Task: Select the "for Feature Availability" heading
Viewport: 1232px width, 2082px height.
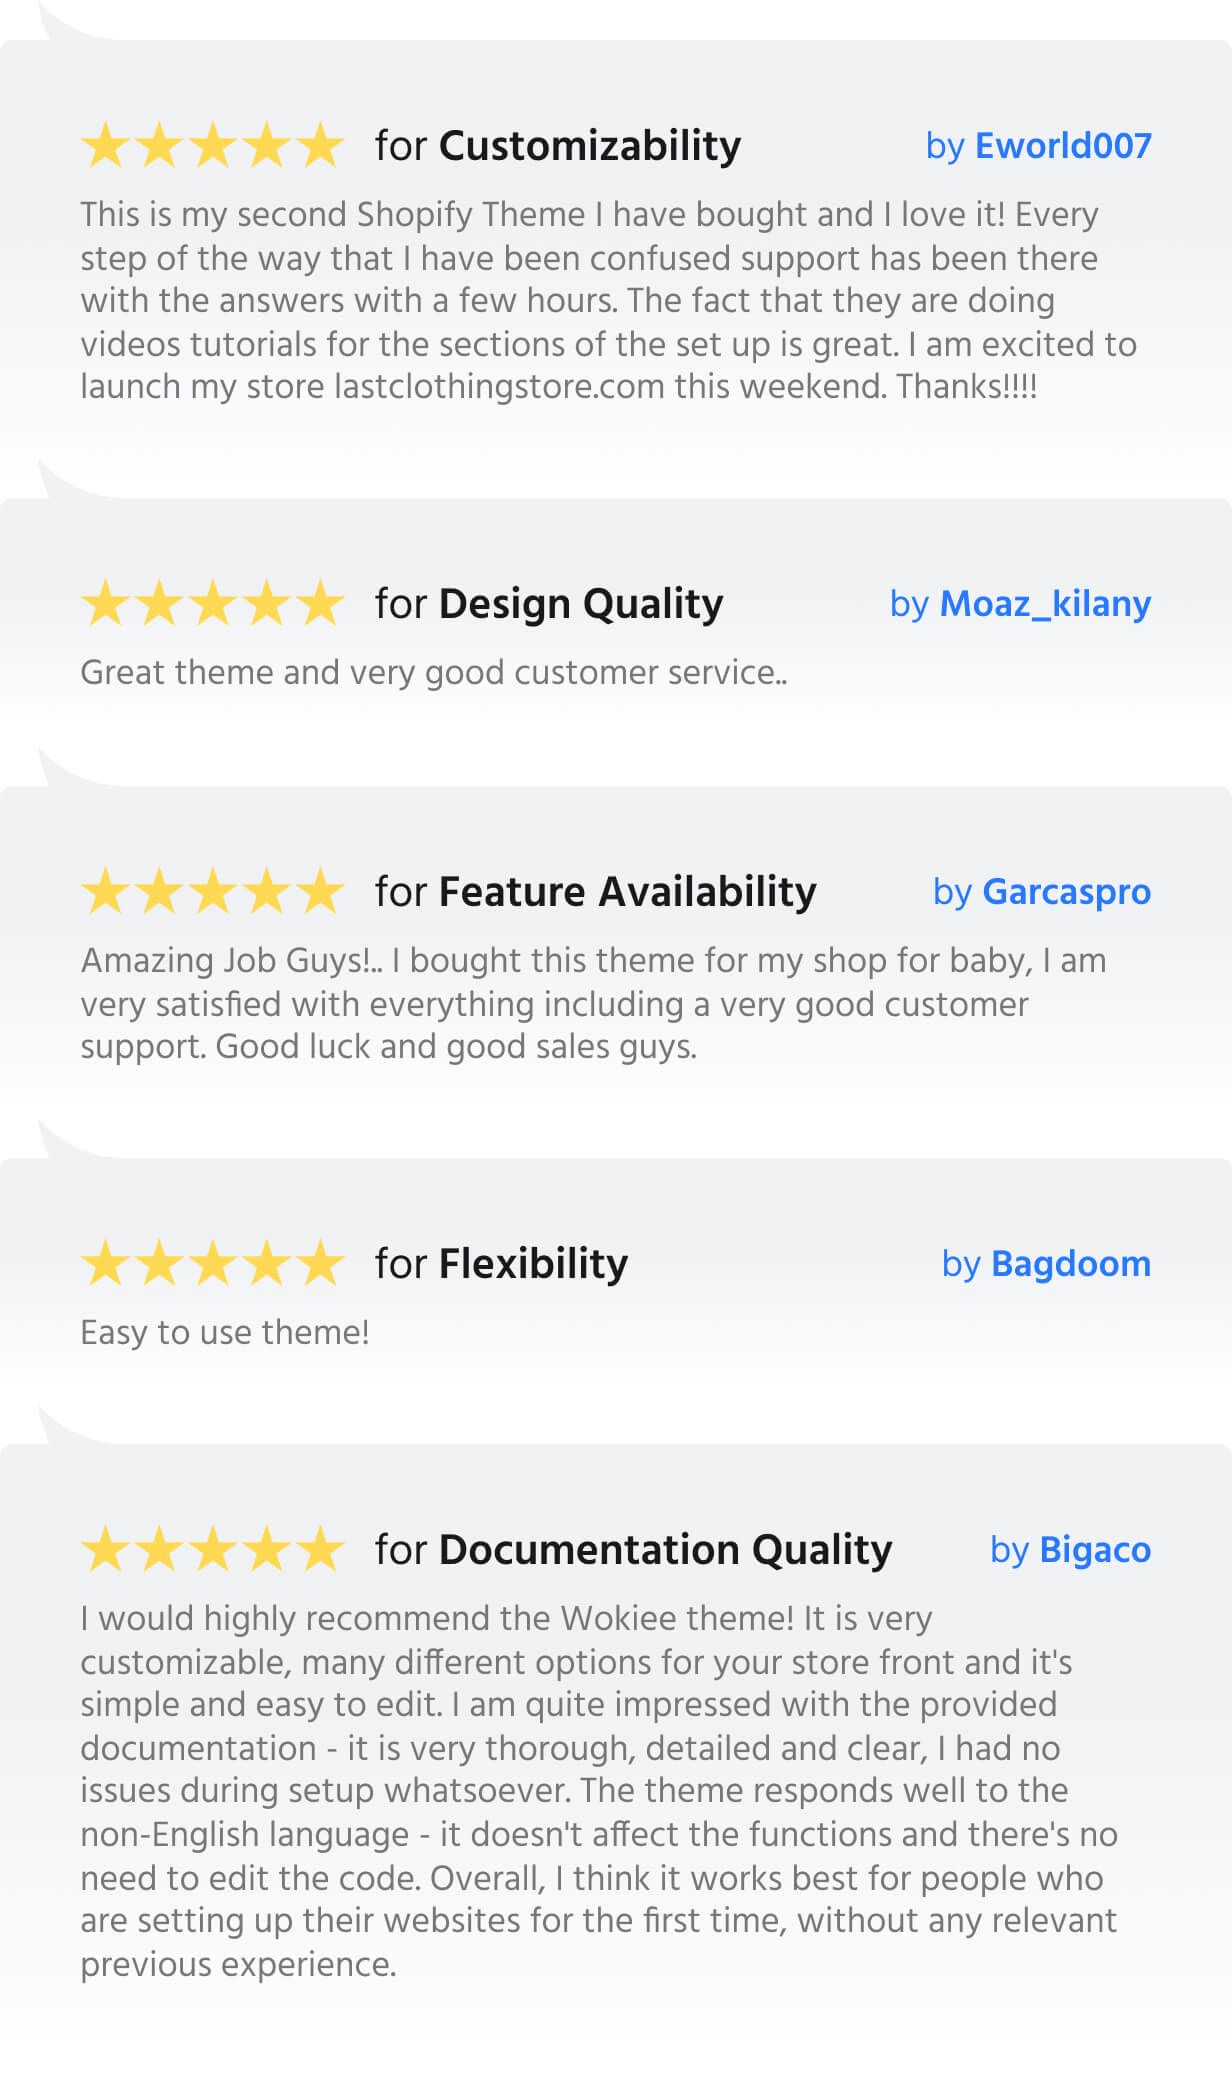Action: click(596, 892)
